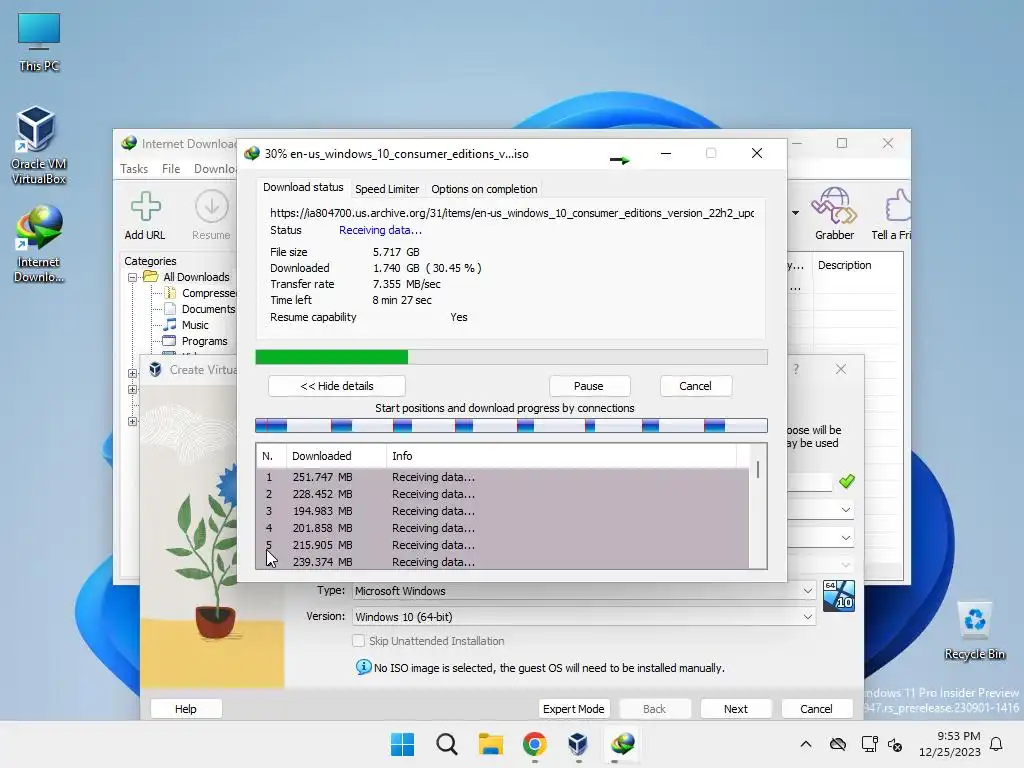Open This PC desktop icon
The height and width of the screenshot is (768, 1024).
(x=39, y=42)
